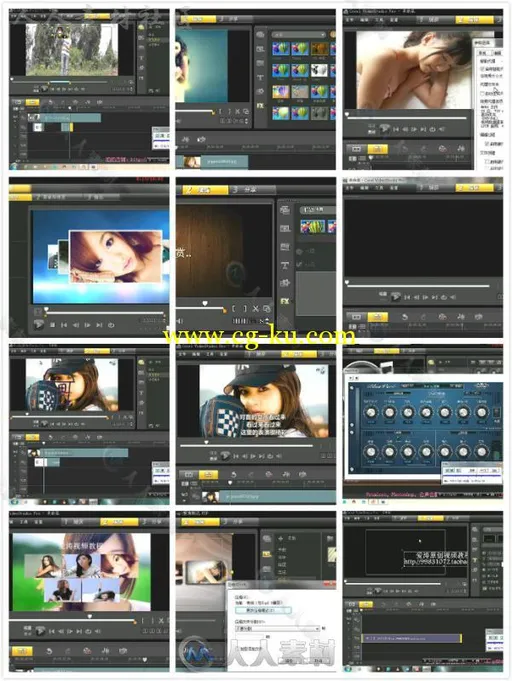
Task: Click the Media library icon above the wood preview's sidebar
Action: pyautogui.click(x=285, y=210)
